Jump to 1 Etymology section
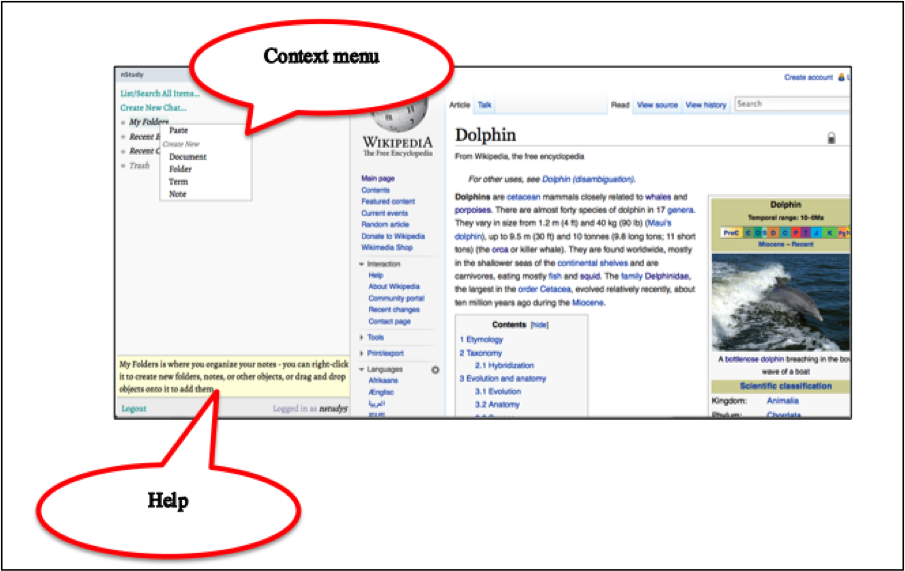 click(481, 339)
